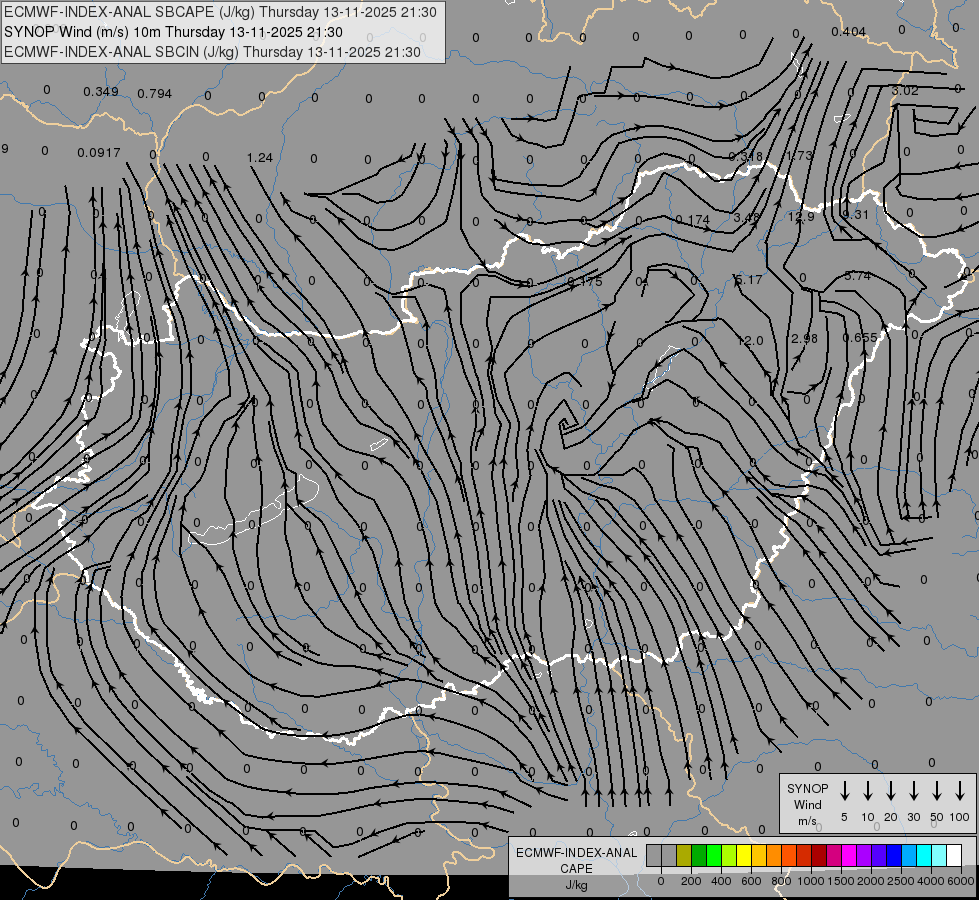The image size is (979, 900).
Task: Click the 'ECMWF-INDEX-ANAL CAPE' legend heading
Action: pos(576,860)
